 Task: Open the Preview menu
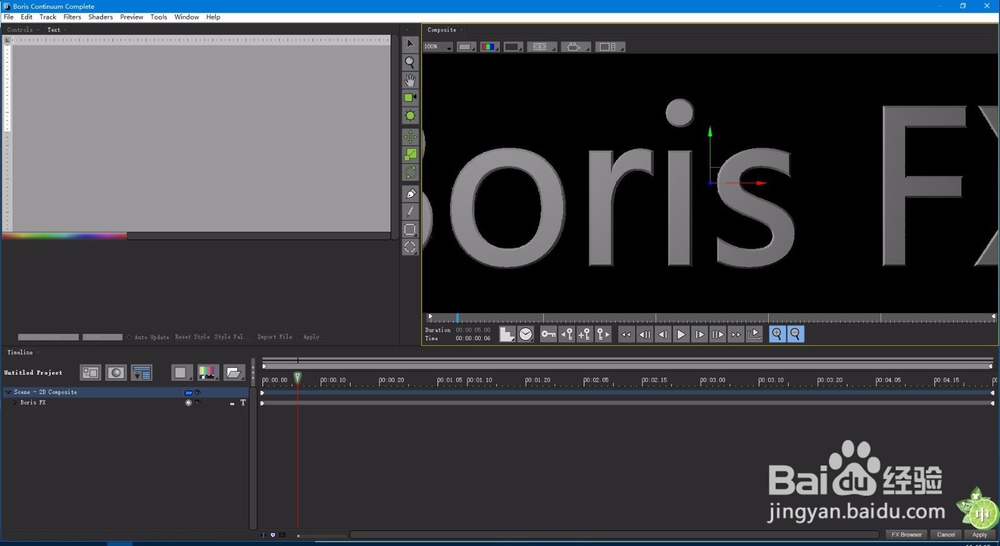tap(131, 17)
